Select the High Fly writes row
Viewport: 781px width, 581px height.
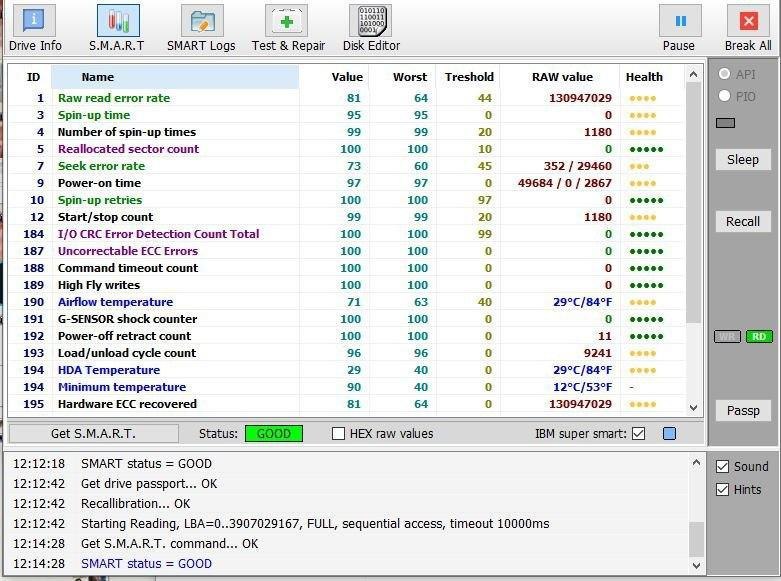[x=346, y=285]
